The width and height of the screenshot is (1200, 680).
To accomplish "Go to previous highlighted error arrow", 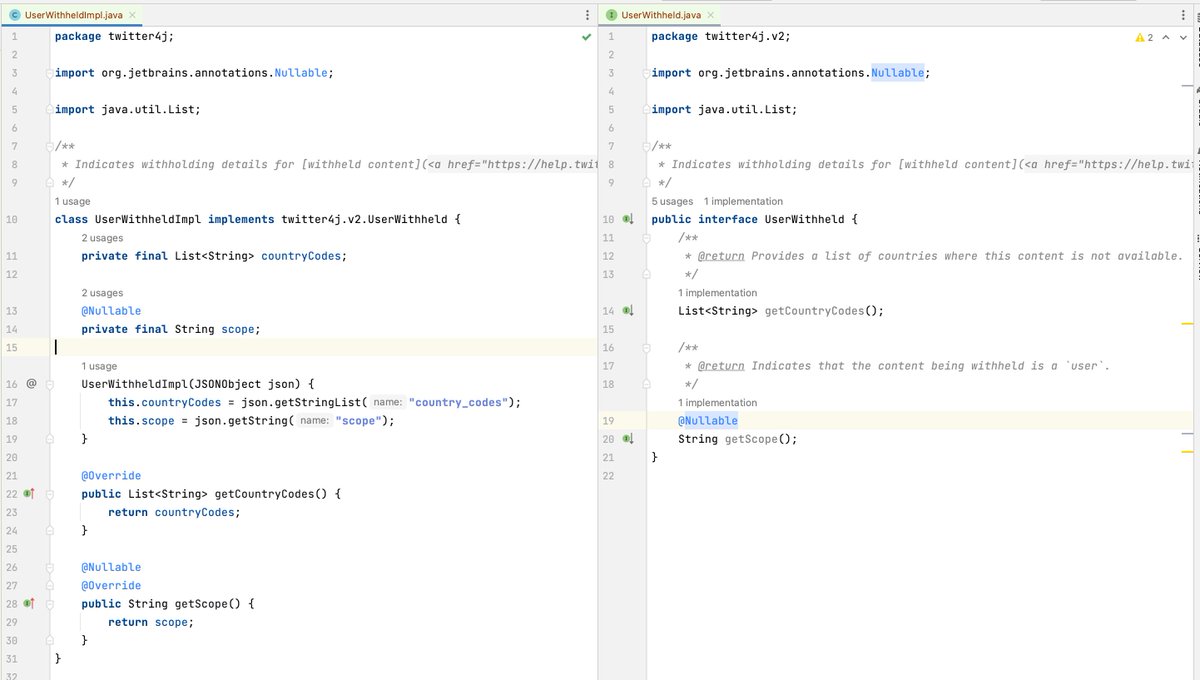I will pyautogui.click(x=1167, y=37).
